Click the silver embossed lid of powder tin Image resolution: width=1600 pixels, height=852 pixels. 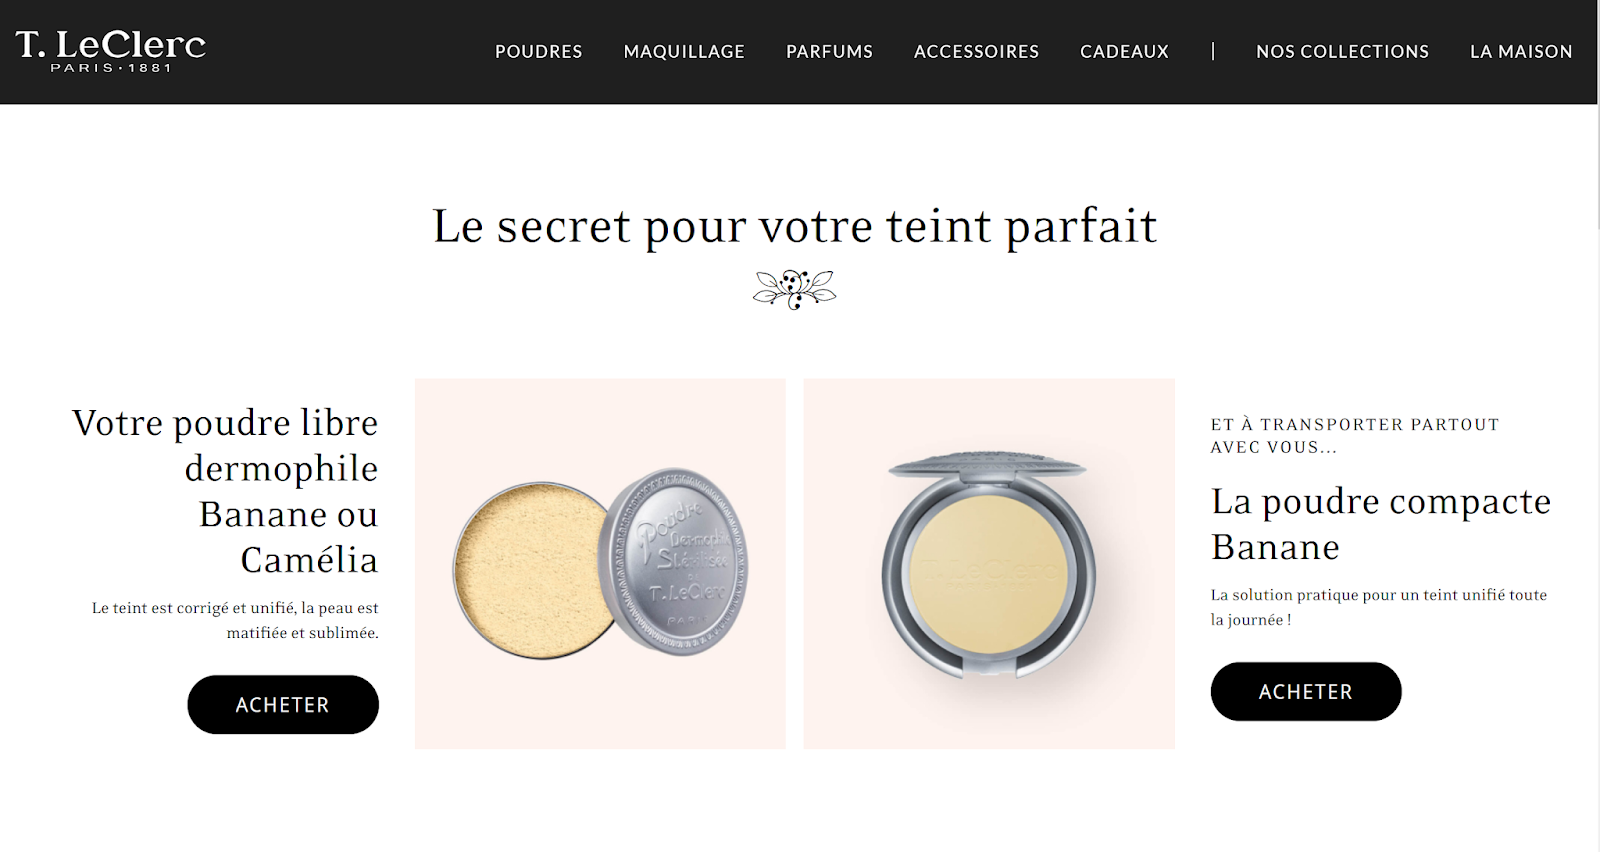673,562
